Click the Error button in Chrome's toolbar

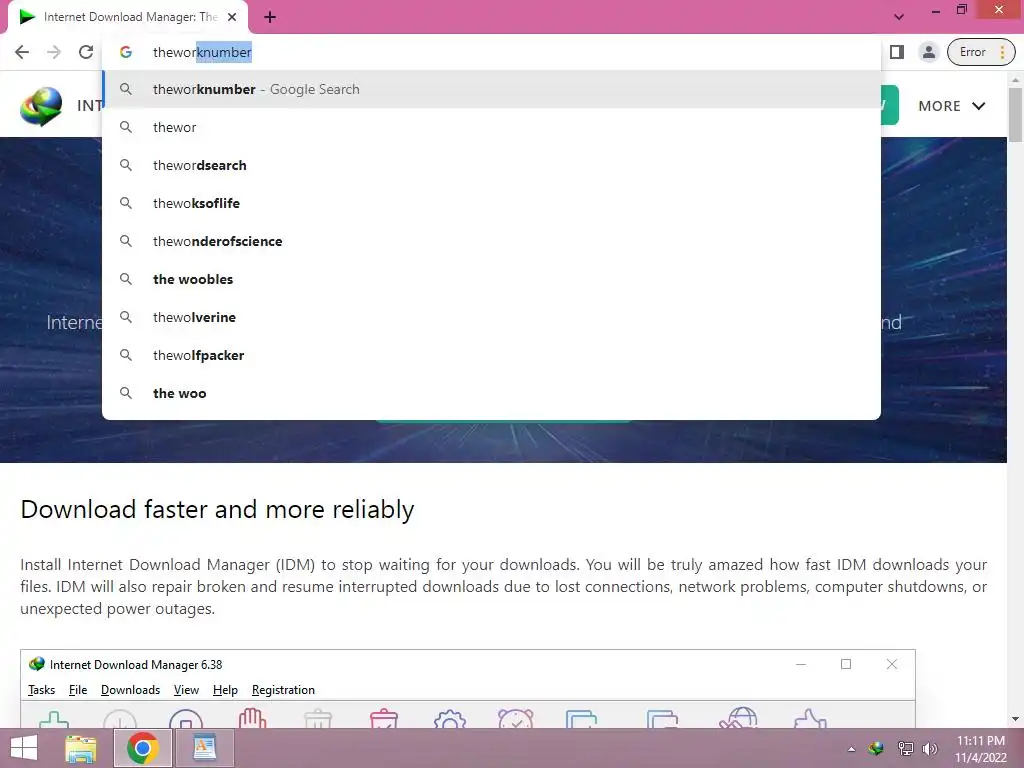coord(981,52)
